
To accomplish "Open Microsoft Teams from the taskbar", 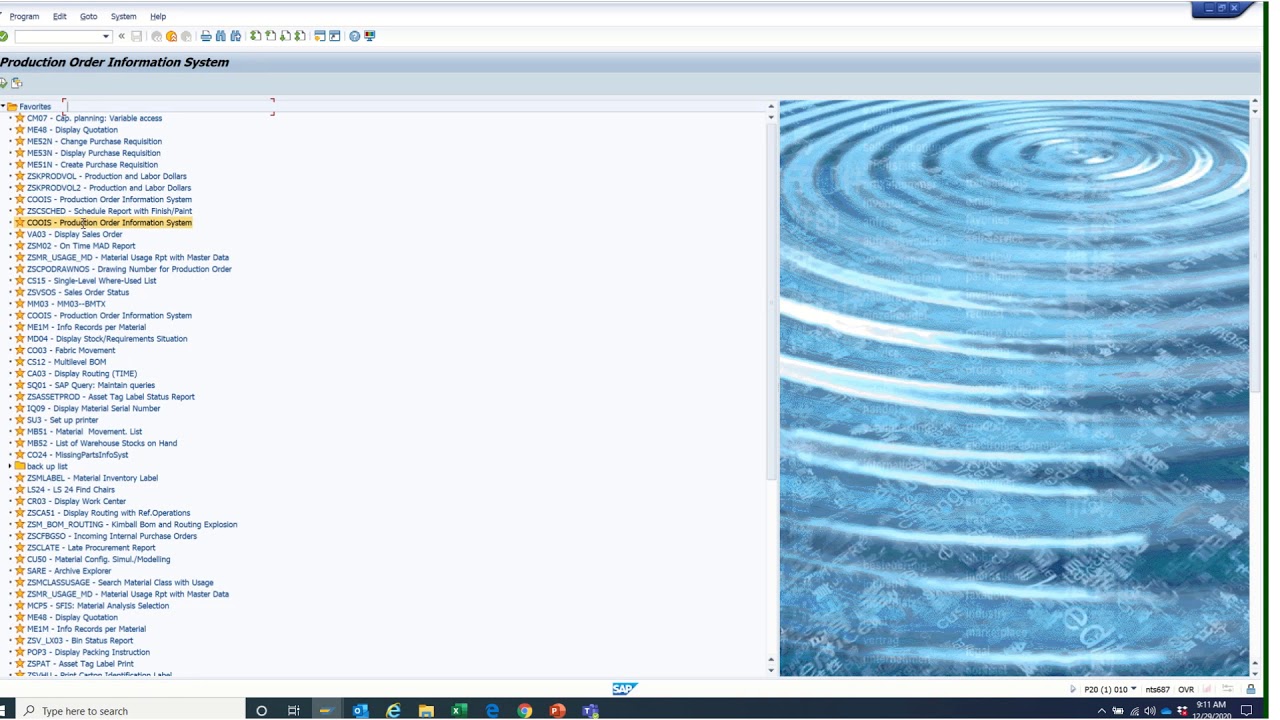I will 591,711.
